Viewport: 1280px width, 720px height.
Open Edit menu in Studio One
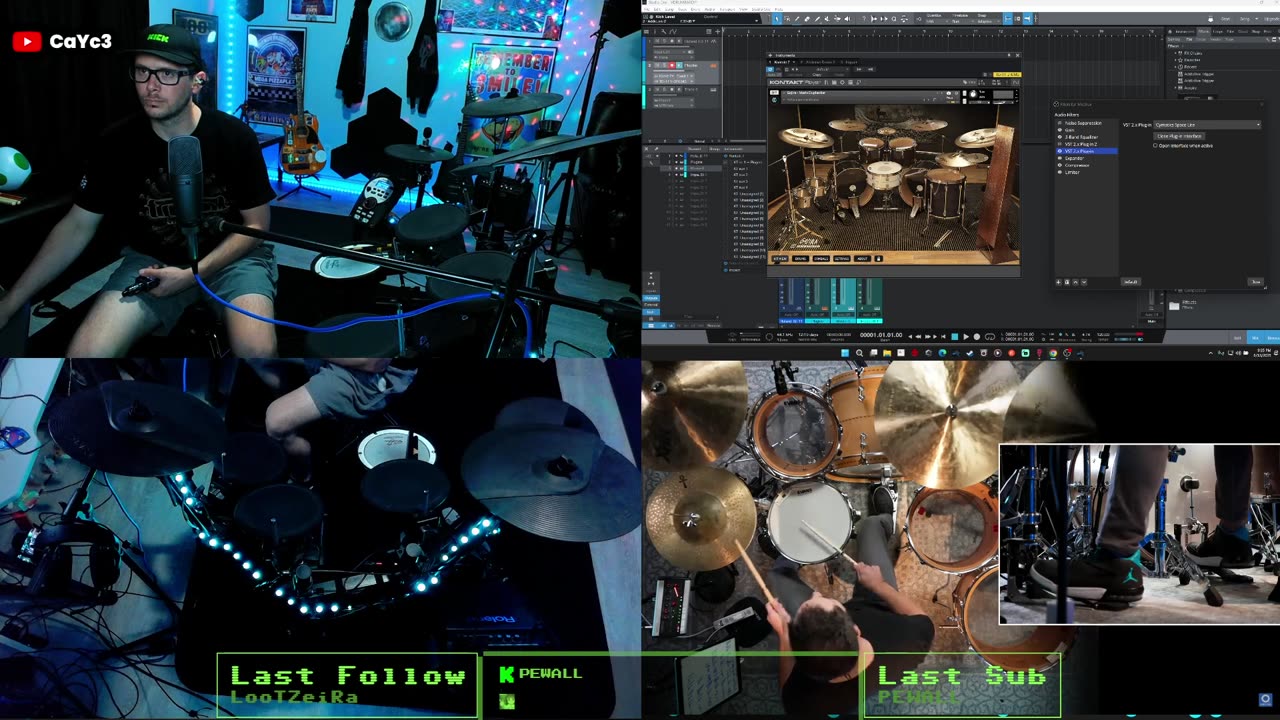pyautogui.click(x=656, y=9)
